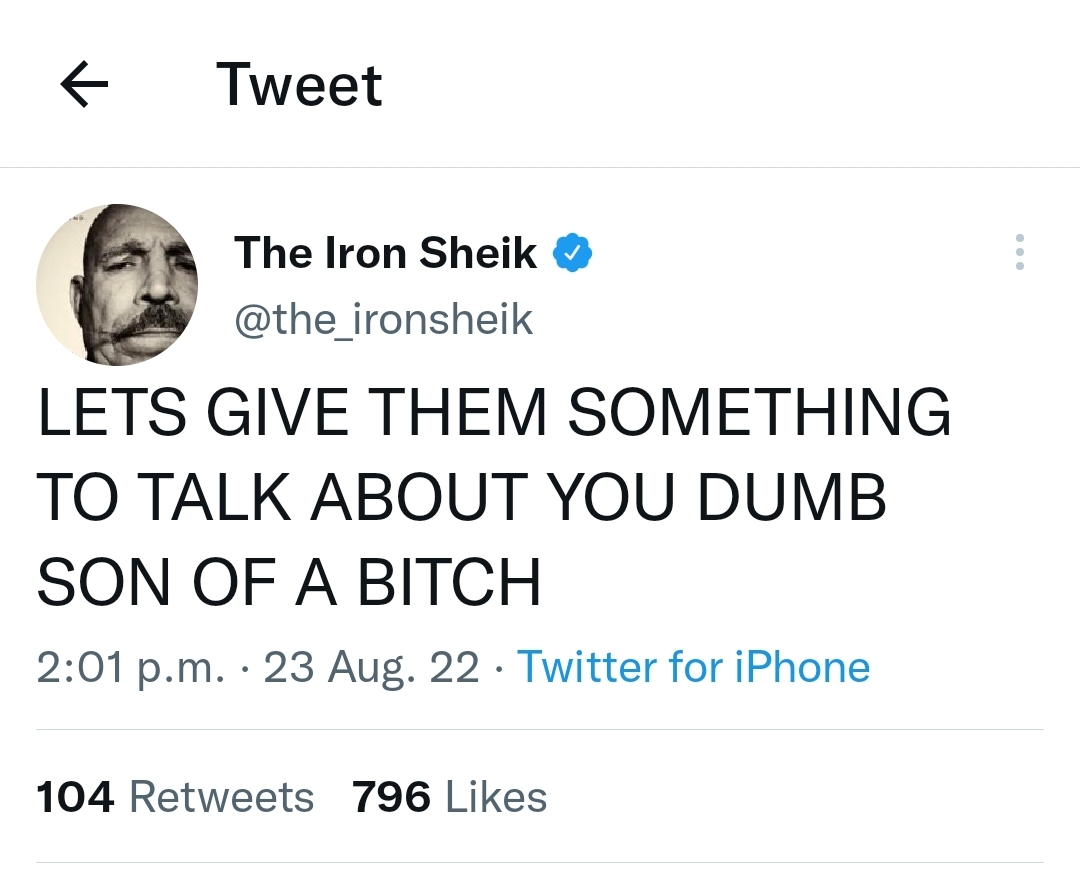
Task: Click the display name The Iron Sheik
Action: click(385, 253)
